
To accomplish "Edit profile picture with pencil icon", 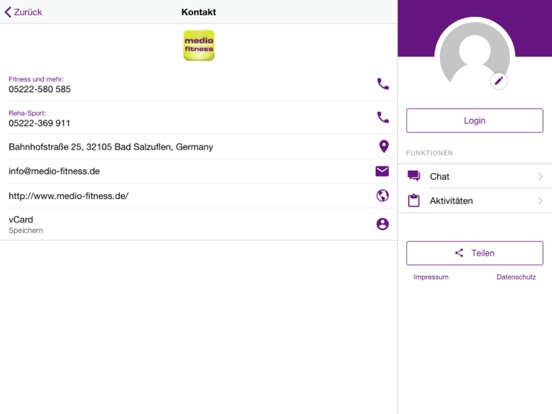I will pyautogui.click(x=499, y=81).
